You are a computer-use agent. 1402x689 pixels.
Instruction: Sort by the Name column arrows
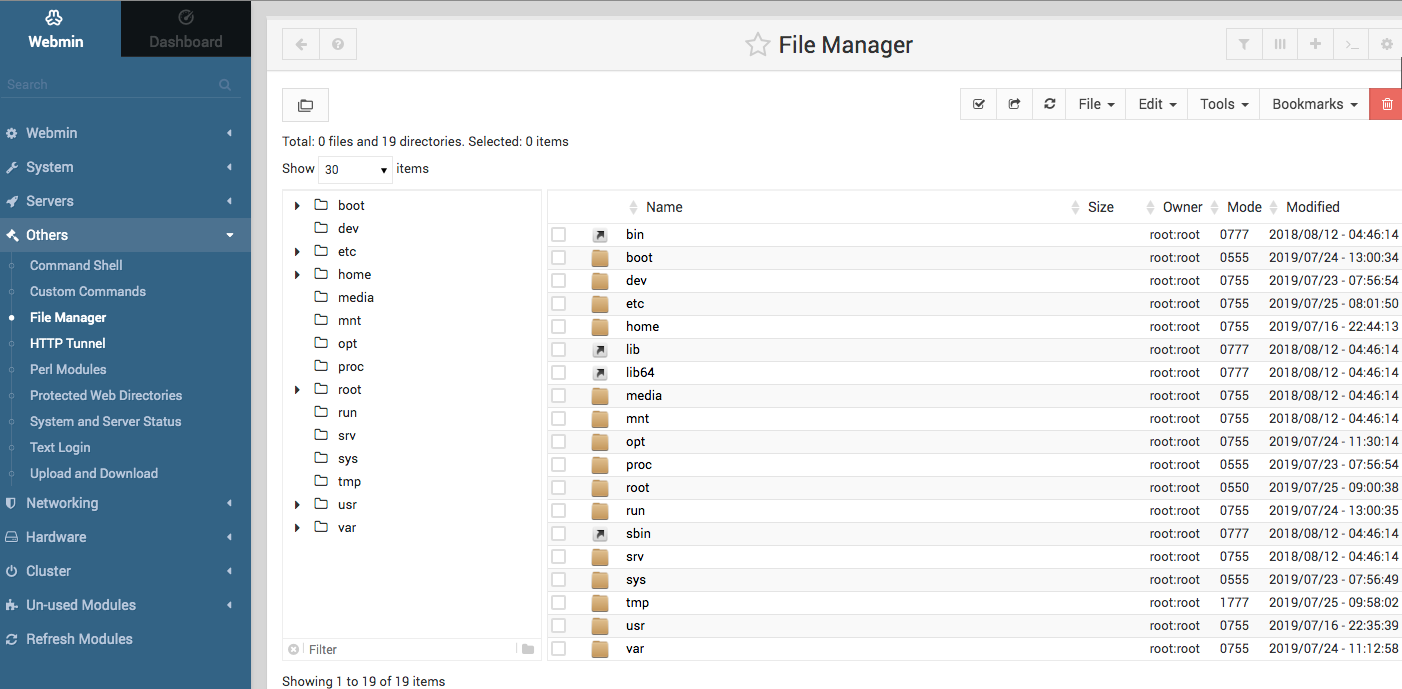pyautogui.click(x=633, y=207)
